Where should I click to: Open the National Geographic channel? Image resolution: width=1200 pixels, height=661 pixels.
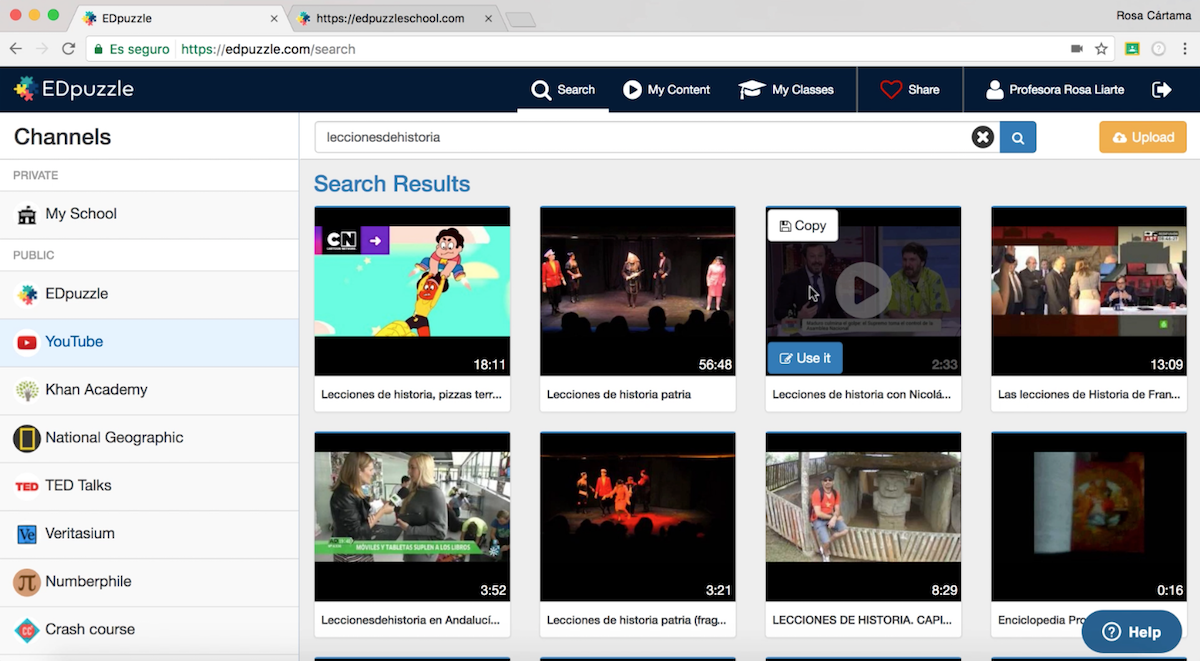pos(113,438)
